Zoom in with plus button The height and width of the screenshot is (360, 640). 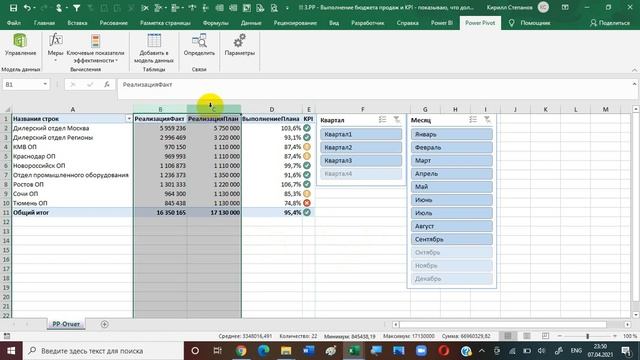[615, 336]
